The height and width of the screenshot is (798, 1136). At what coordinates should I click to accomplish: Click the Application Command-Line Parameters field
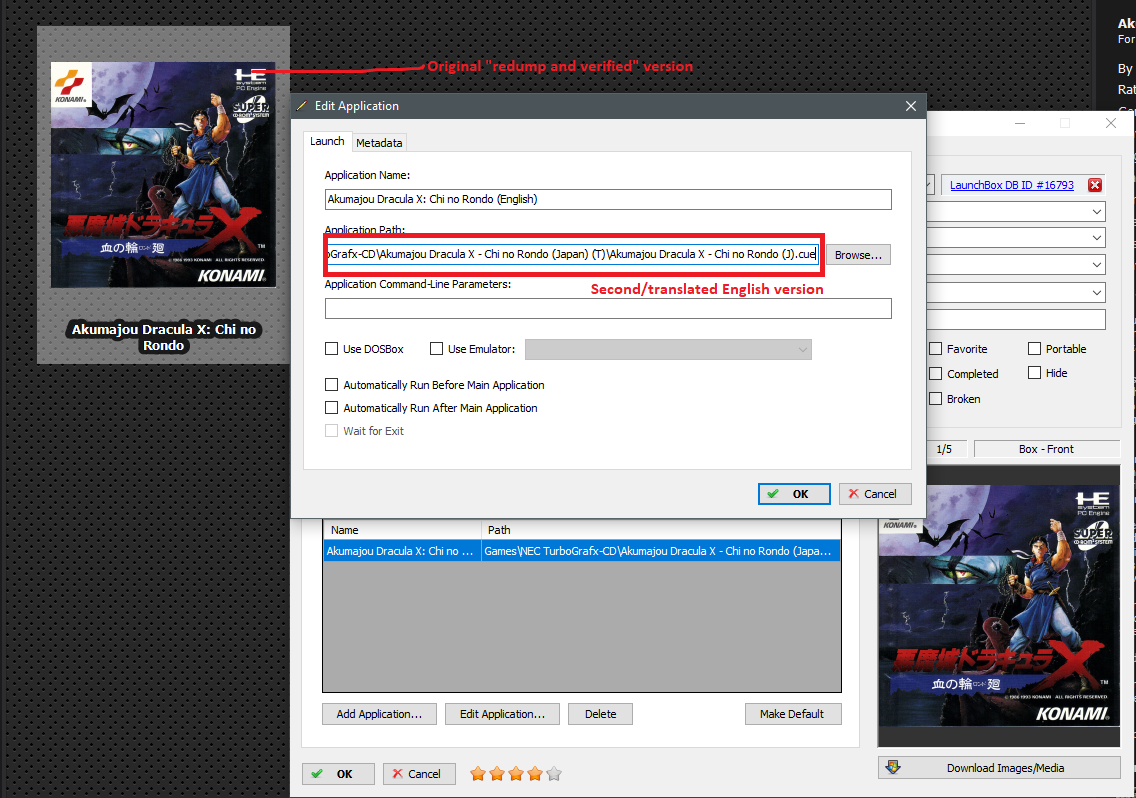(608, 309)
